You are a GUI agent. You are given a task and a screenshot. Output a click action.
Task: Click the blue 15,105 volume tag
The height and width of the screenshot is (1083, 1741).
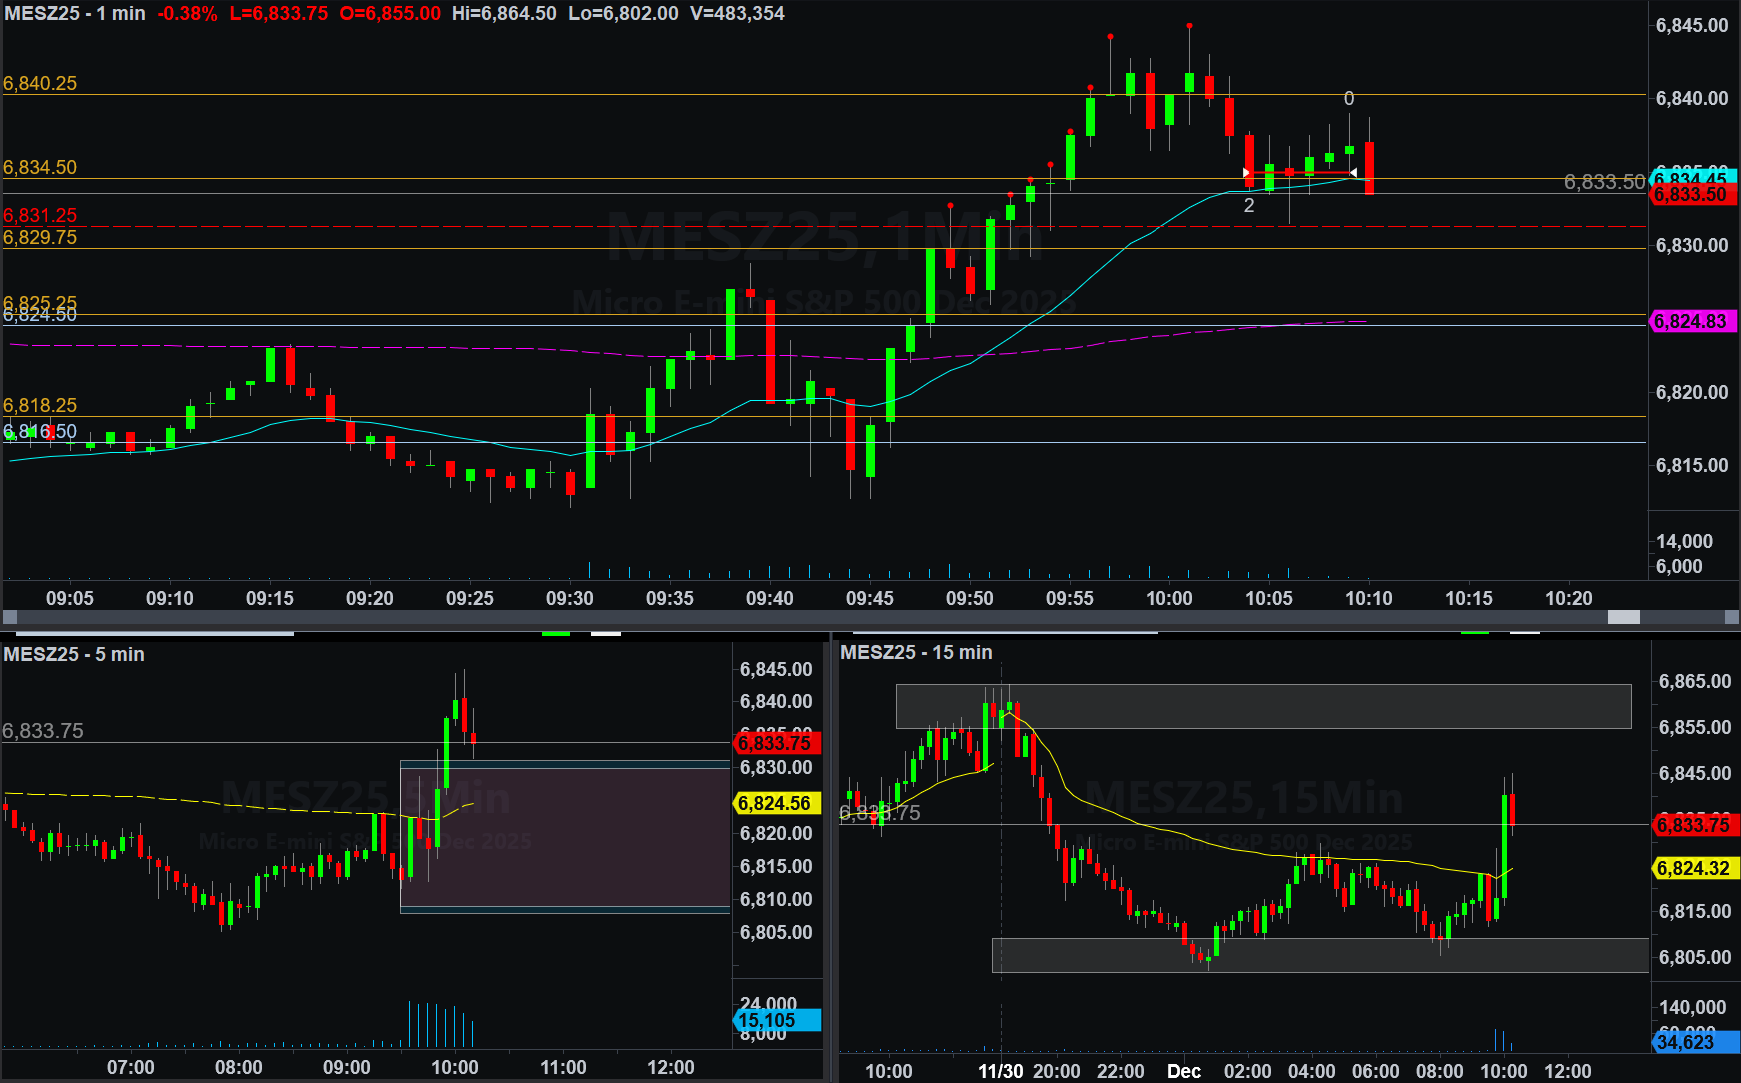tap(776, 1020)
